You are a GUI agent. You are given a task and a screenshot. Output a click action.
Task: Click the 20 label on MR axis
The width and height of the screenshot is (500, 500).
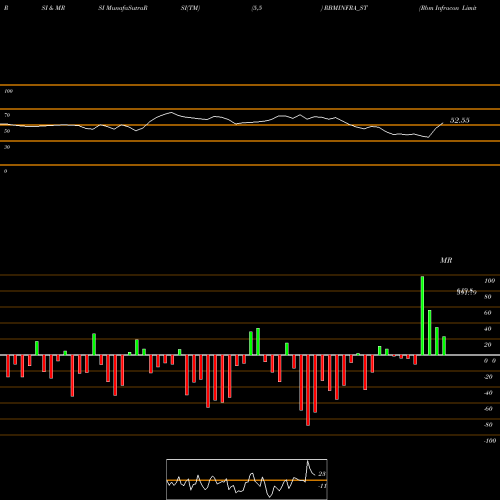488,345
